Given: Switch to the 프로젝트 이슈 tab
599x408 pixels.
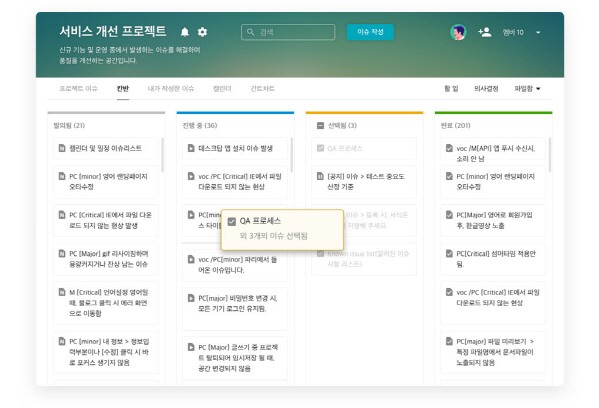Looking at the screenshot, I should click(78, 89).
